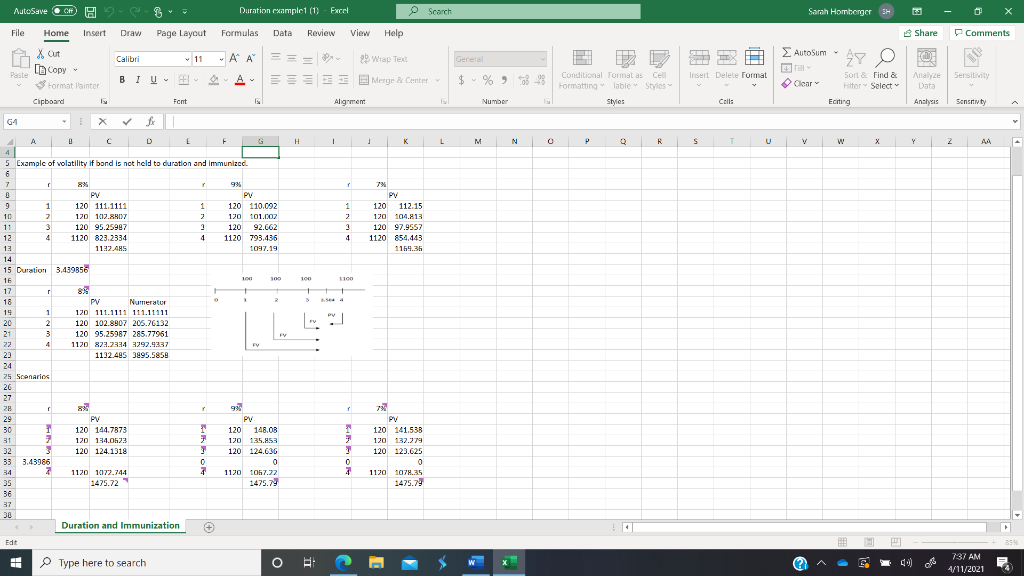Click the Share button

(x=920, y=33)
